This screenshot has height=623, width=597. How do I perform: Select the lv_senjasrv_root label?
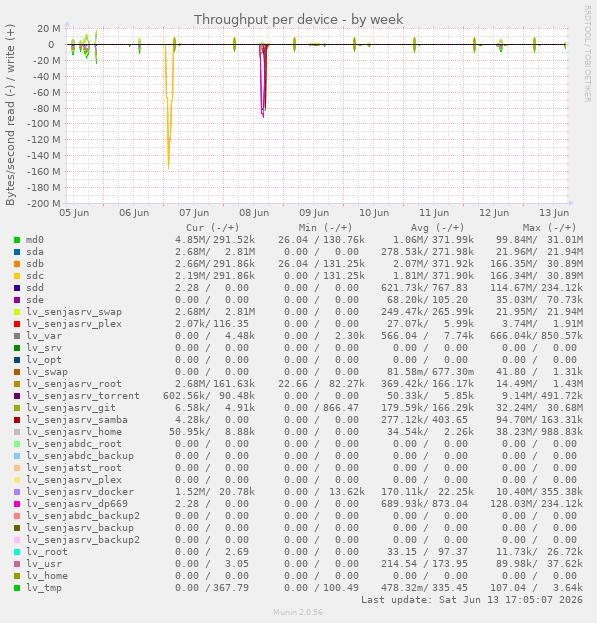point(74,384)
